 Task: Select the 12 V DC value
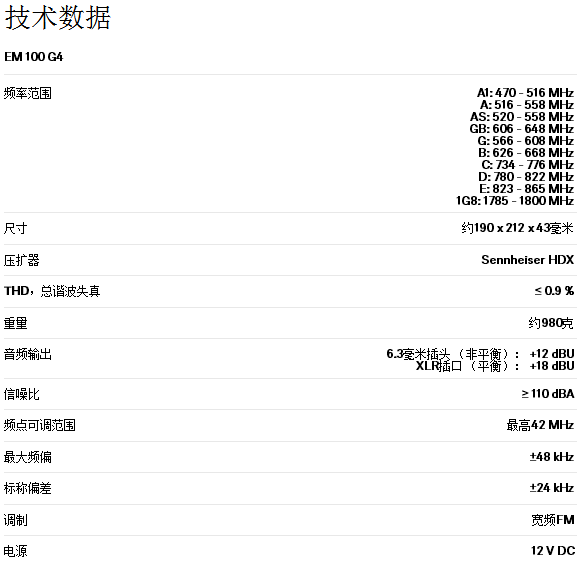click(x=553, y=551)
